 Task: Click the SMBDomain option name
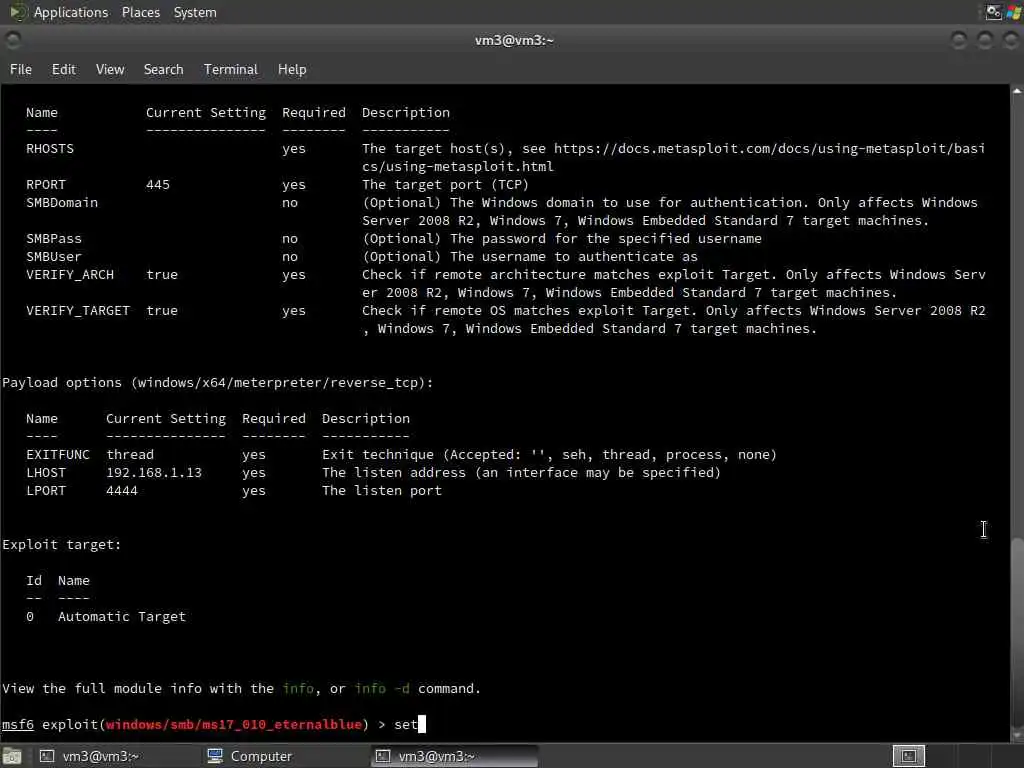62,202
